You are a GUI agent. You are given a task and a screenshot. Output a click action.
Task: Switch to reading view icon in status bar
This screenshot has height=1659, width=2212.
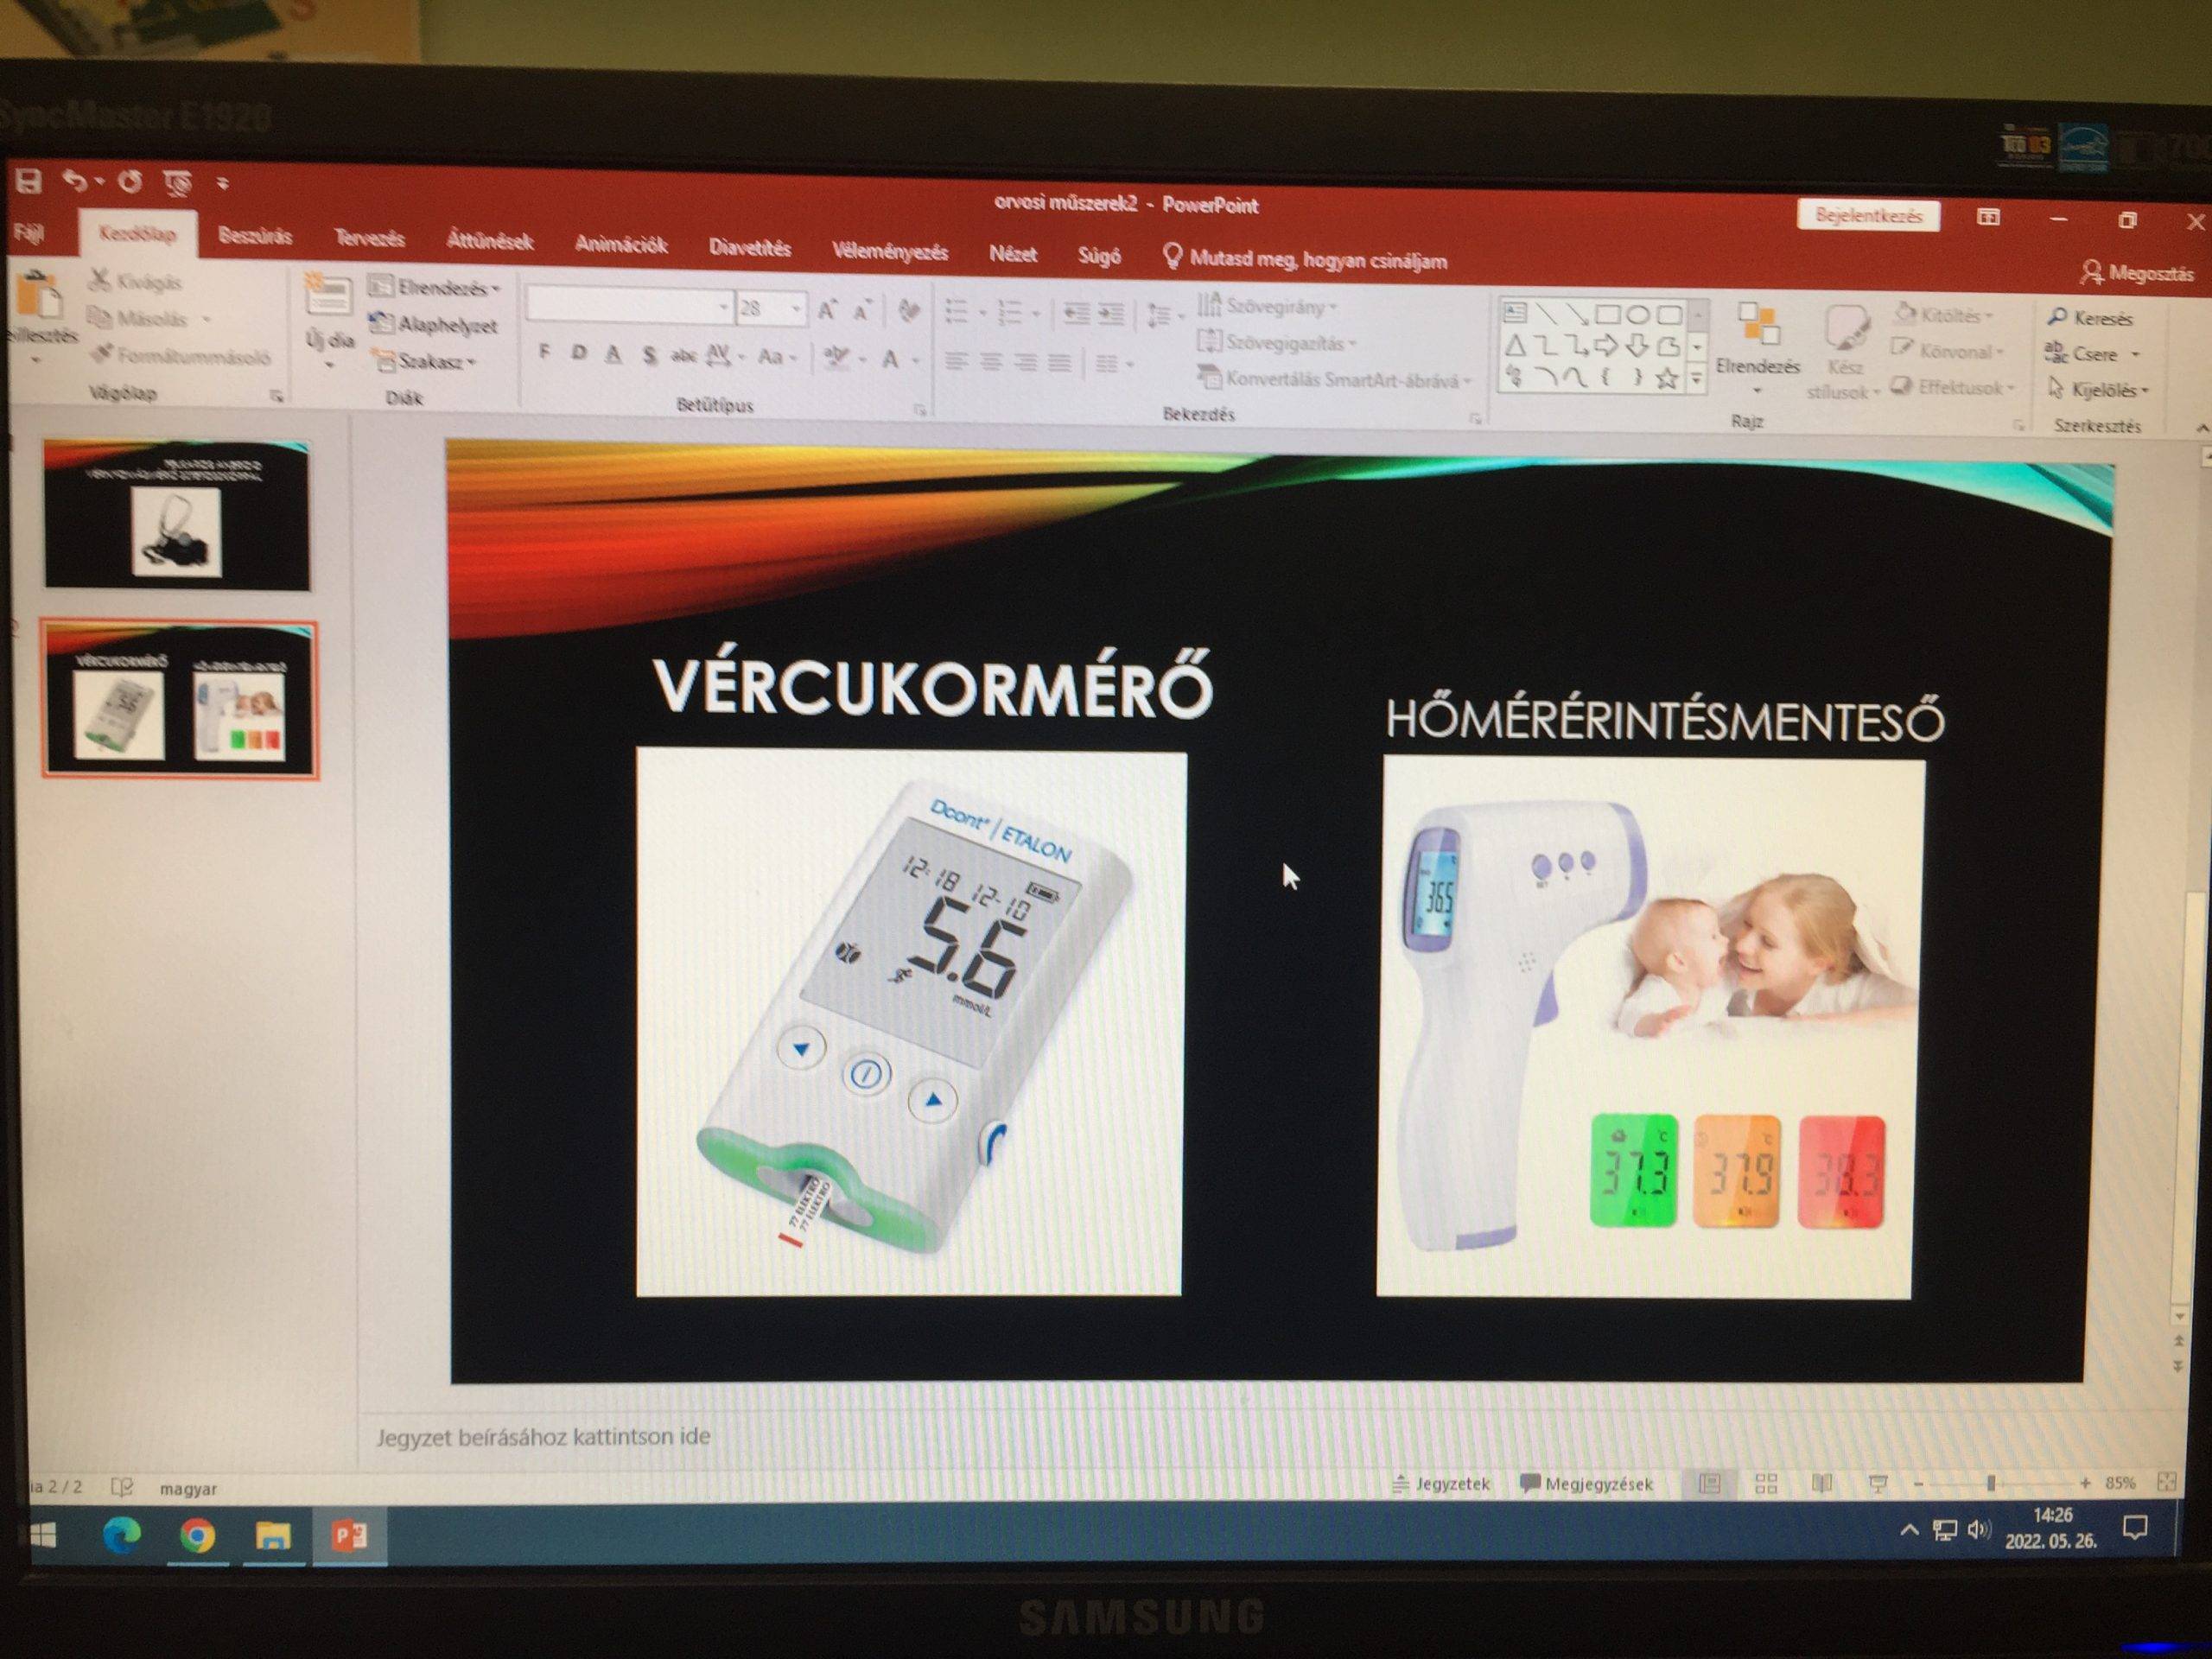click(1822, 1484)
